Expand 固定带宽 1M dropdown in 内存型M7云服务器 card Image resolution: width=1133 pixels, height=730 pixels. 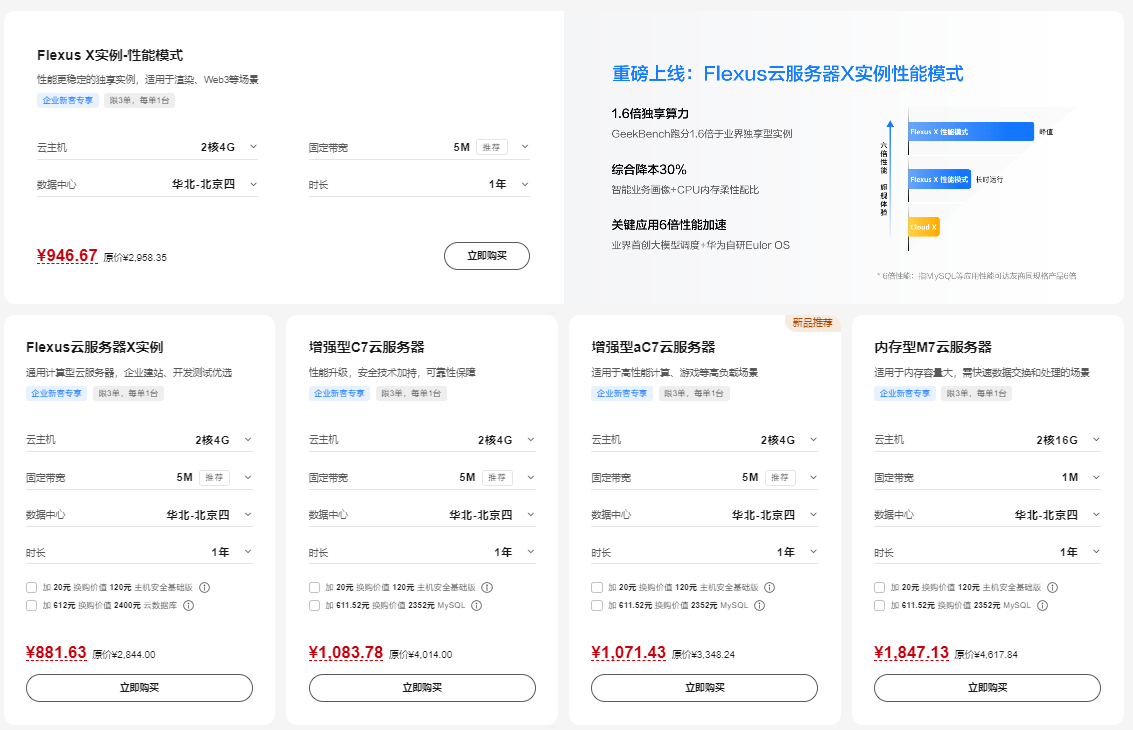coord(988,478)
